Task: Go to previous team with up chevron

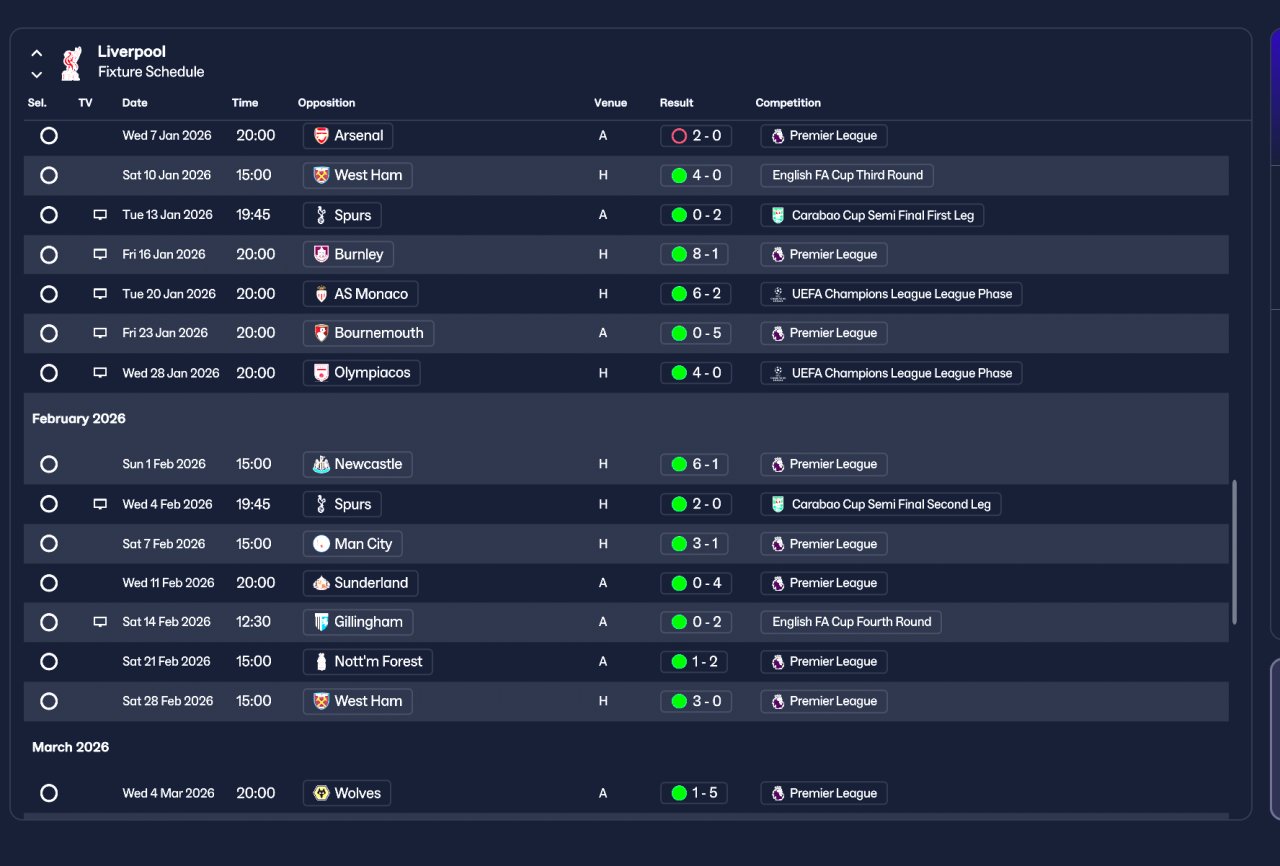Action: pos(37,53)
